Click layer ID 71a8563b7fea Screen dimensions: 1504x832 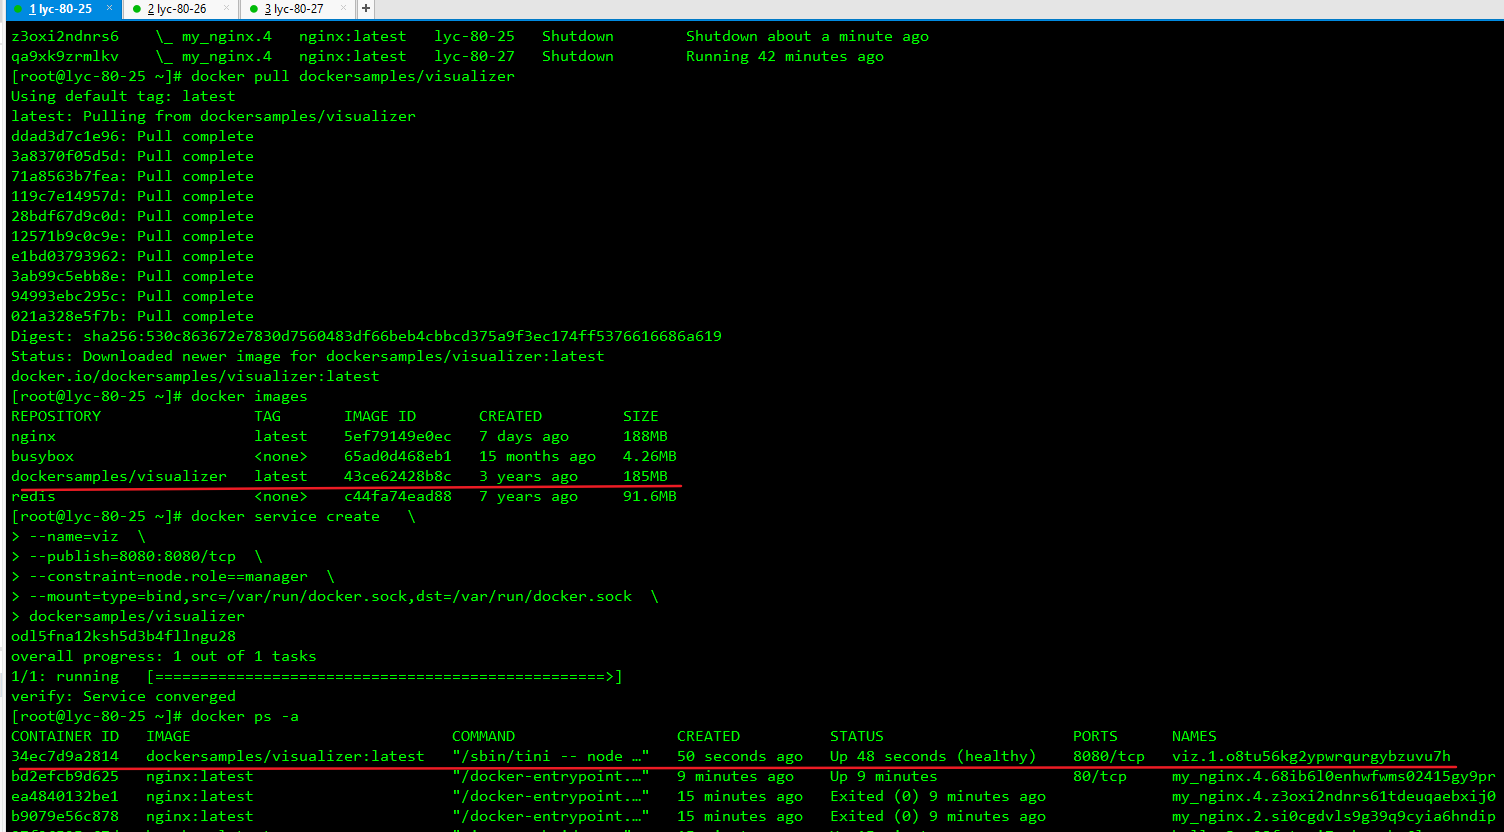click(x=65, y=176)
